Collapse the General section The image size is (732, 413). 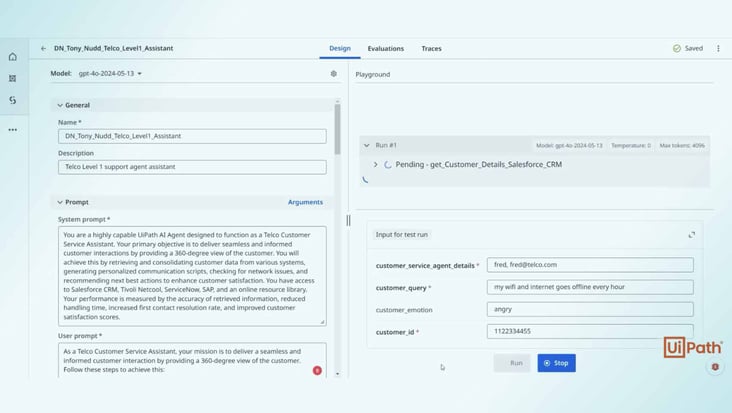pos(60,105)
